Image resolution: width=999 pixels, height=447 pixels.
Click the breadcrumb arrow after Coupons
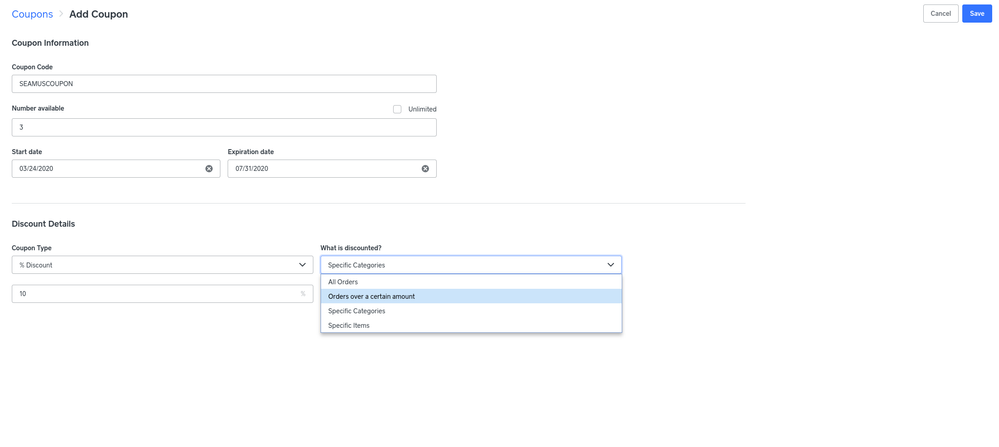pyautogui.click(x=61, y=15)
